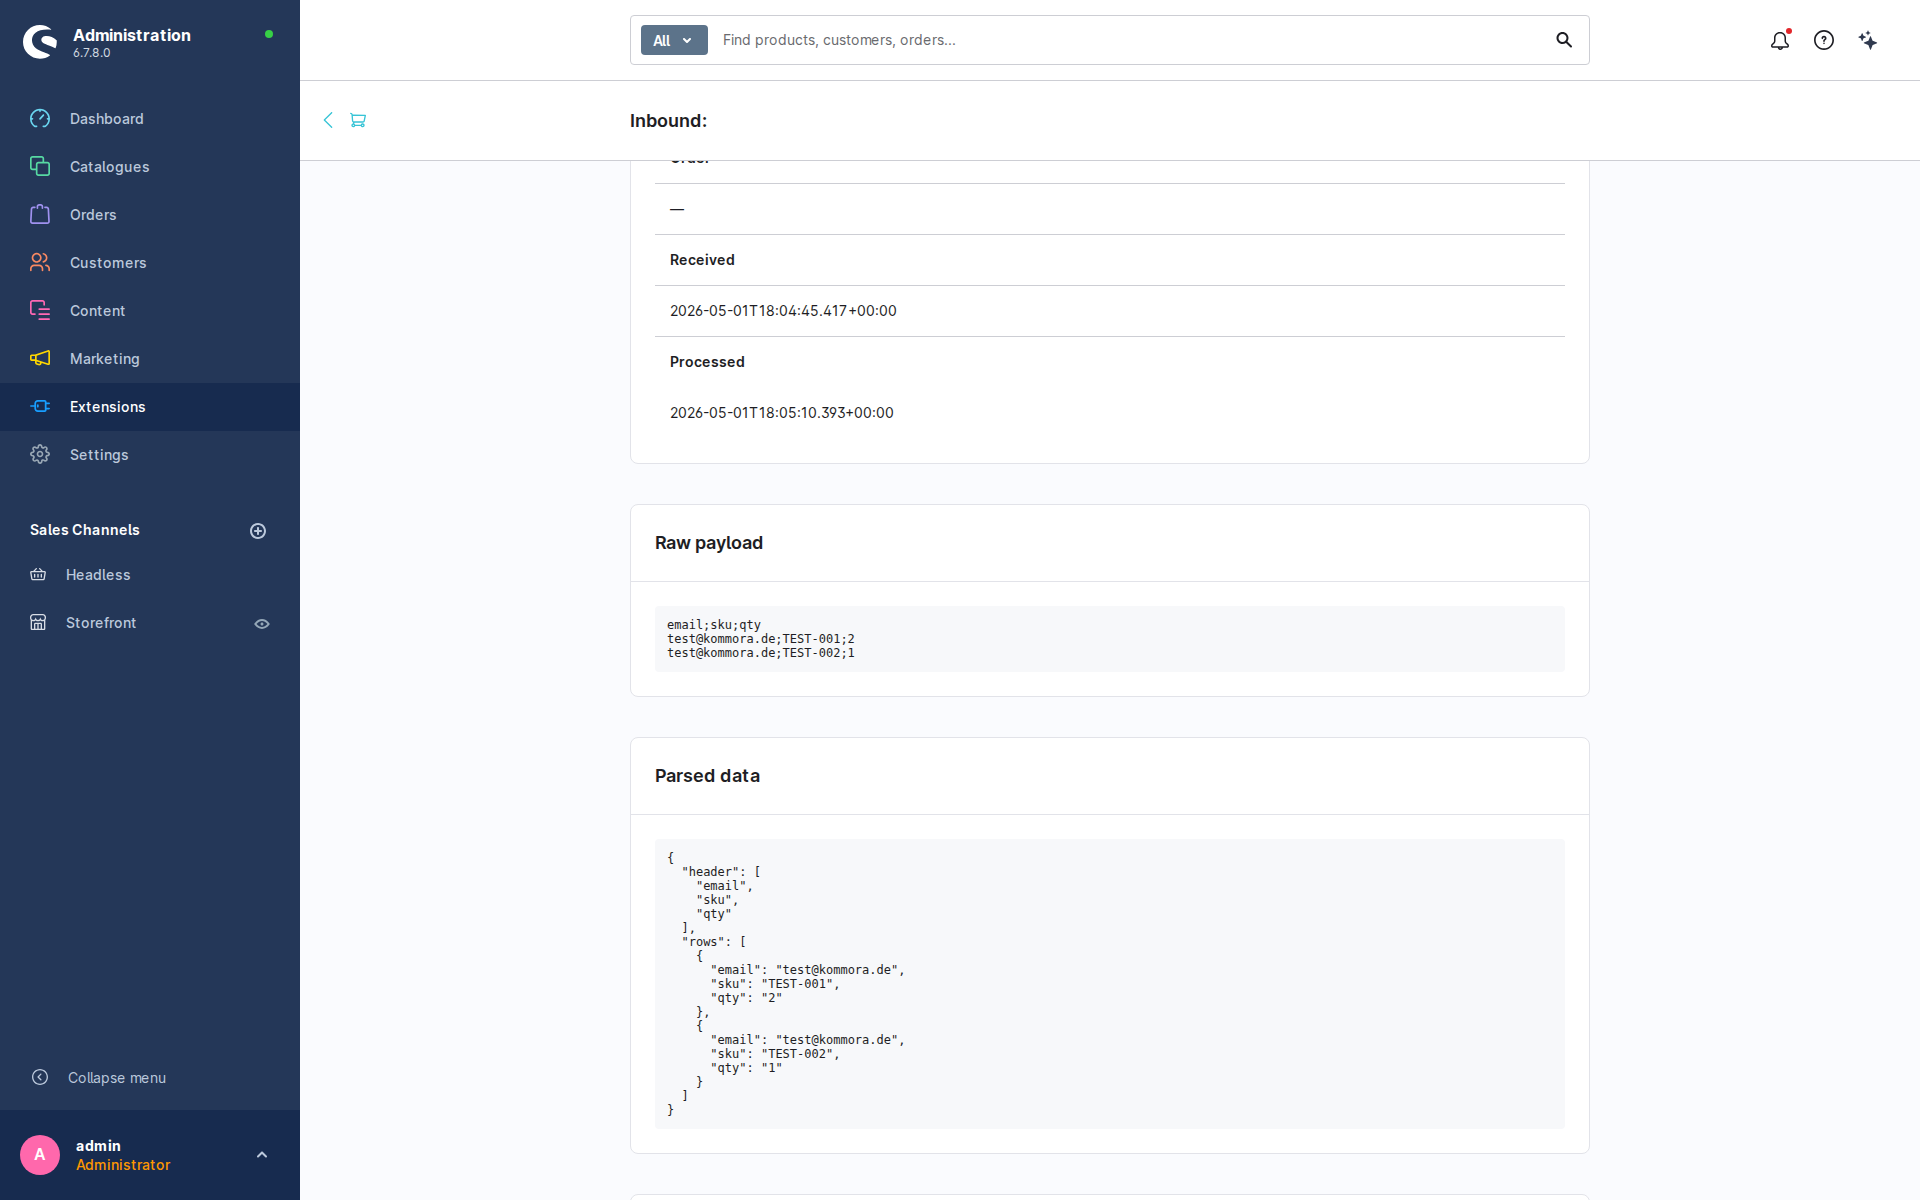This screenshot has height=1200, width=1920.
Task: Click the Received timestamp value
Action: point(783,311)
